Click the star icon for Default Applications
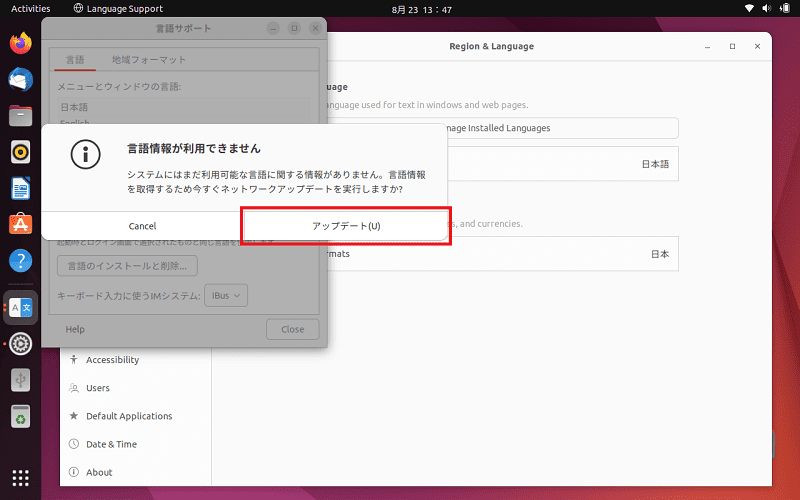The image size is (800, 500). [x=74, y=416]
